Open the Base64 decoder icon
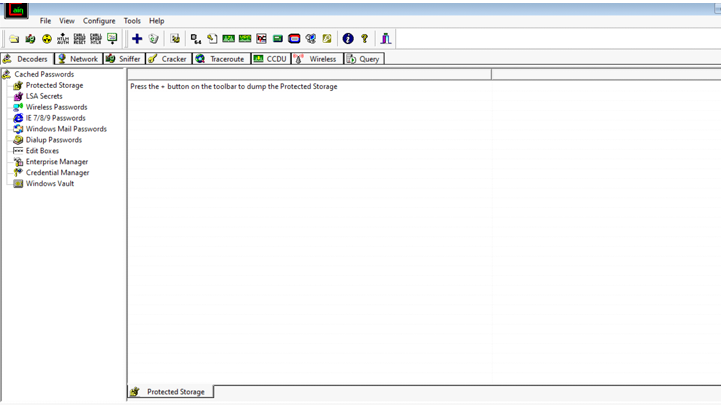The image size is (722, 407). 196,39
